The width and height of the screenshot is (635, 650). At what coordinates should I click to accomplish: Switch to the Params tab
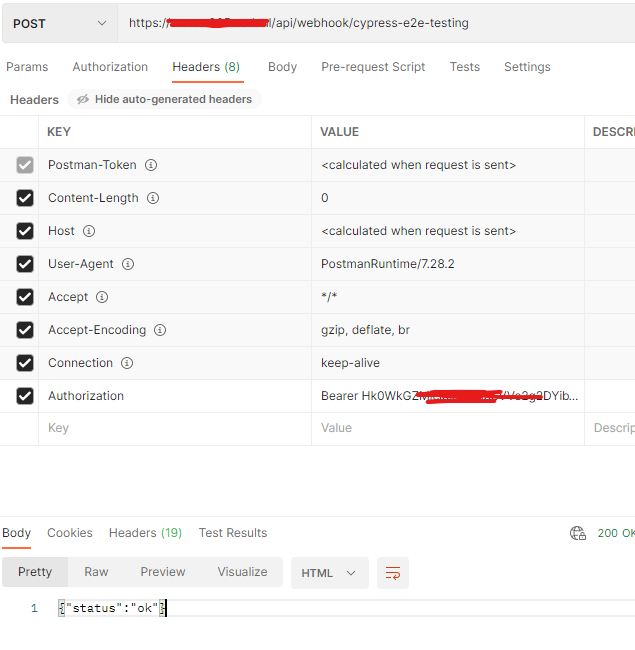coord(27,67)
